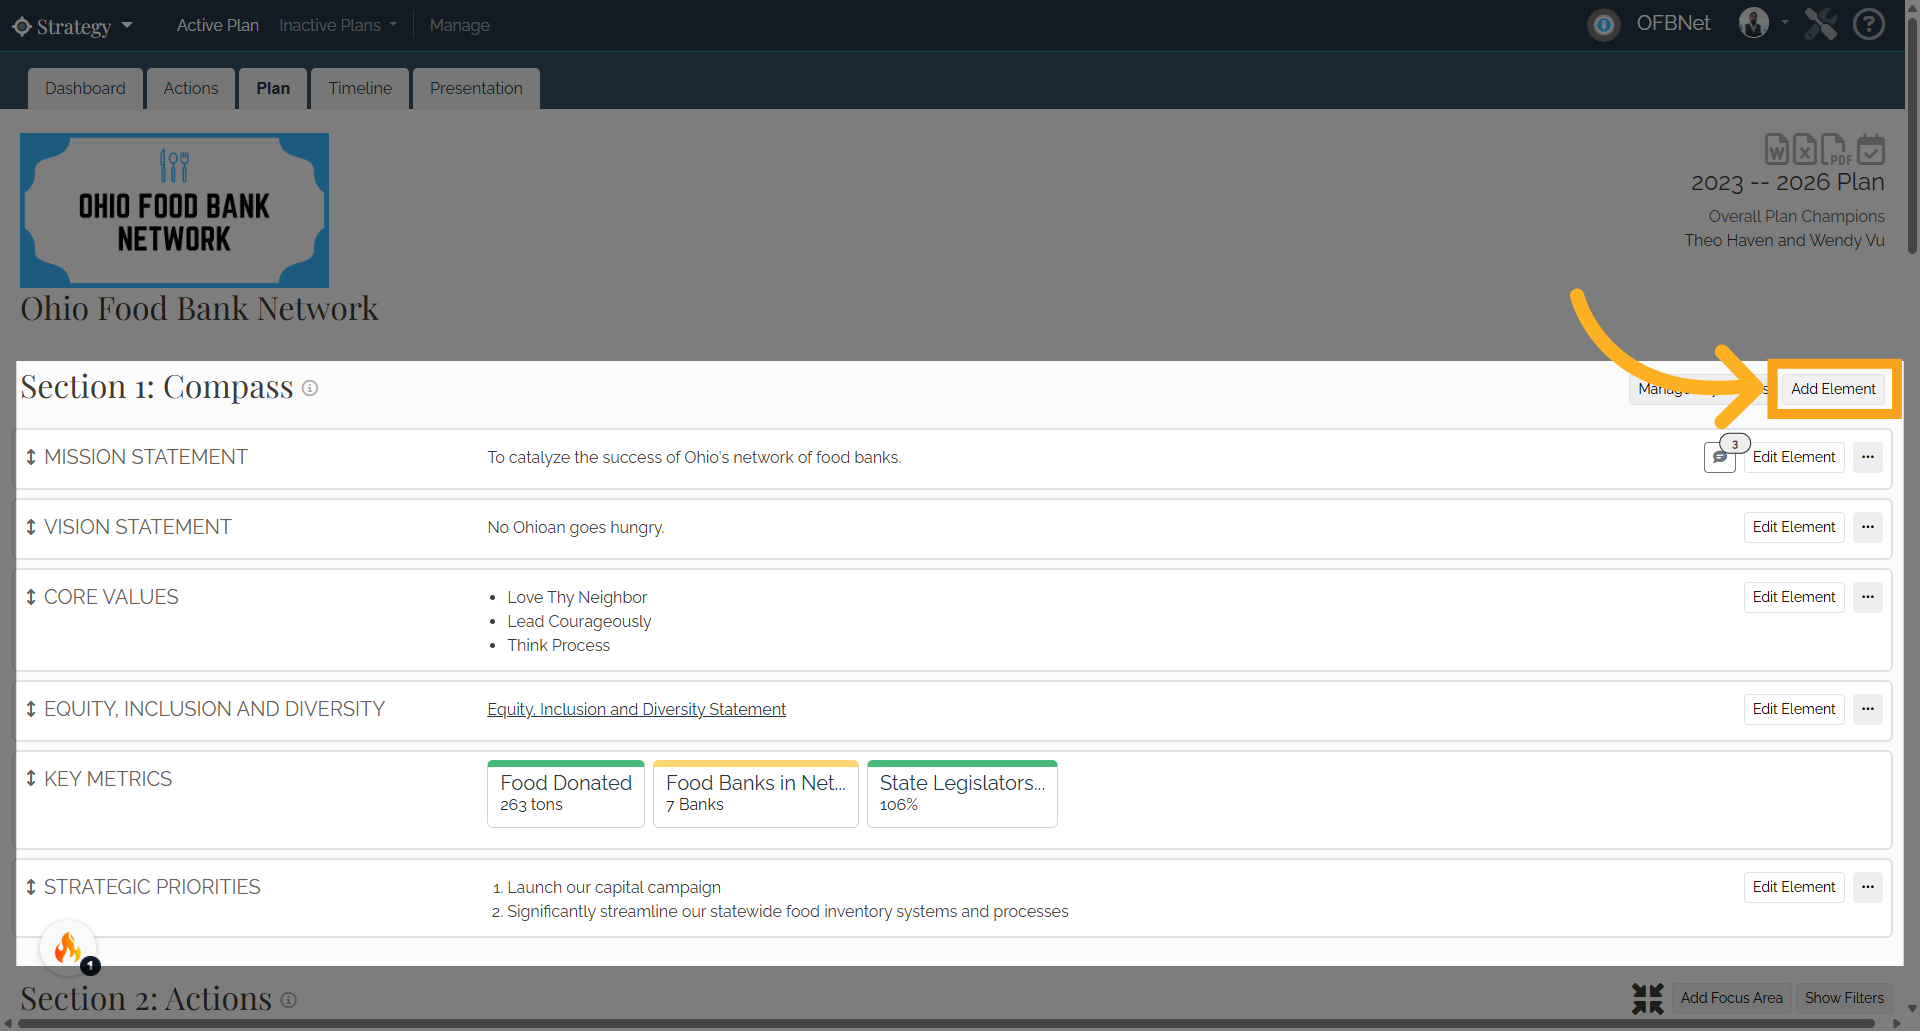Viewport: 1920px width, 1031px height.
Task: Click the Section 1 Compass info icon
Action: [x=310, y=388]
